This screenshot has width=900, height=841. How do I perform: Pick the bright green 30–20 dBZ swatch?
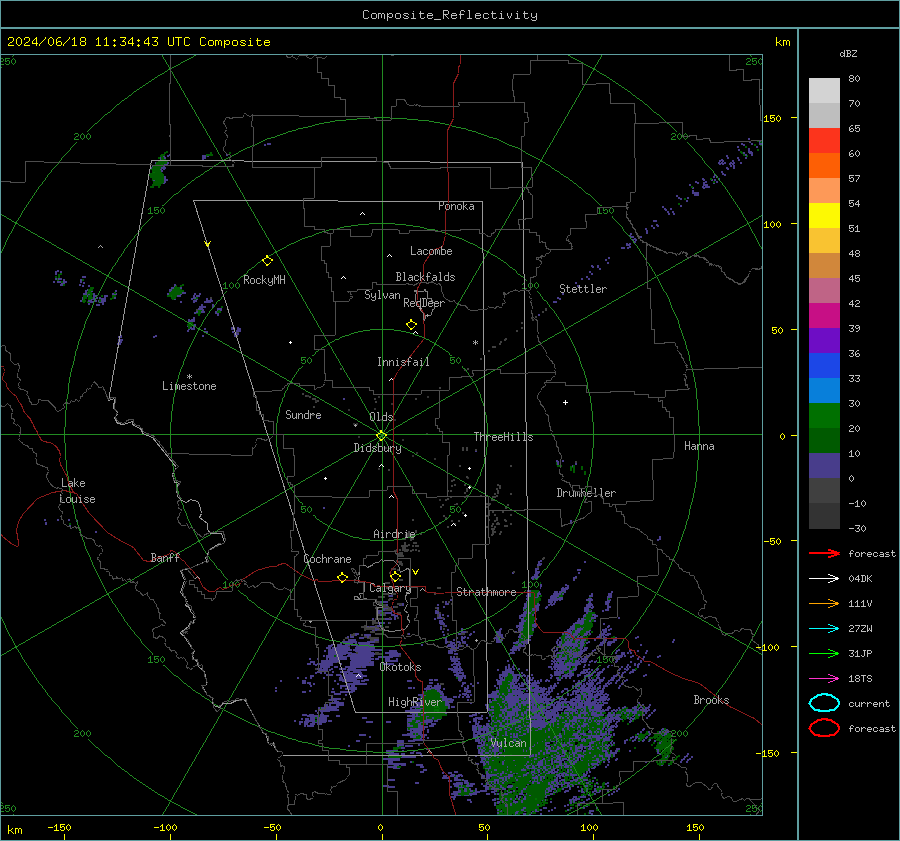coord(824,415)
